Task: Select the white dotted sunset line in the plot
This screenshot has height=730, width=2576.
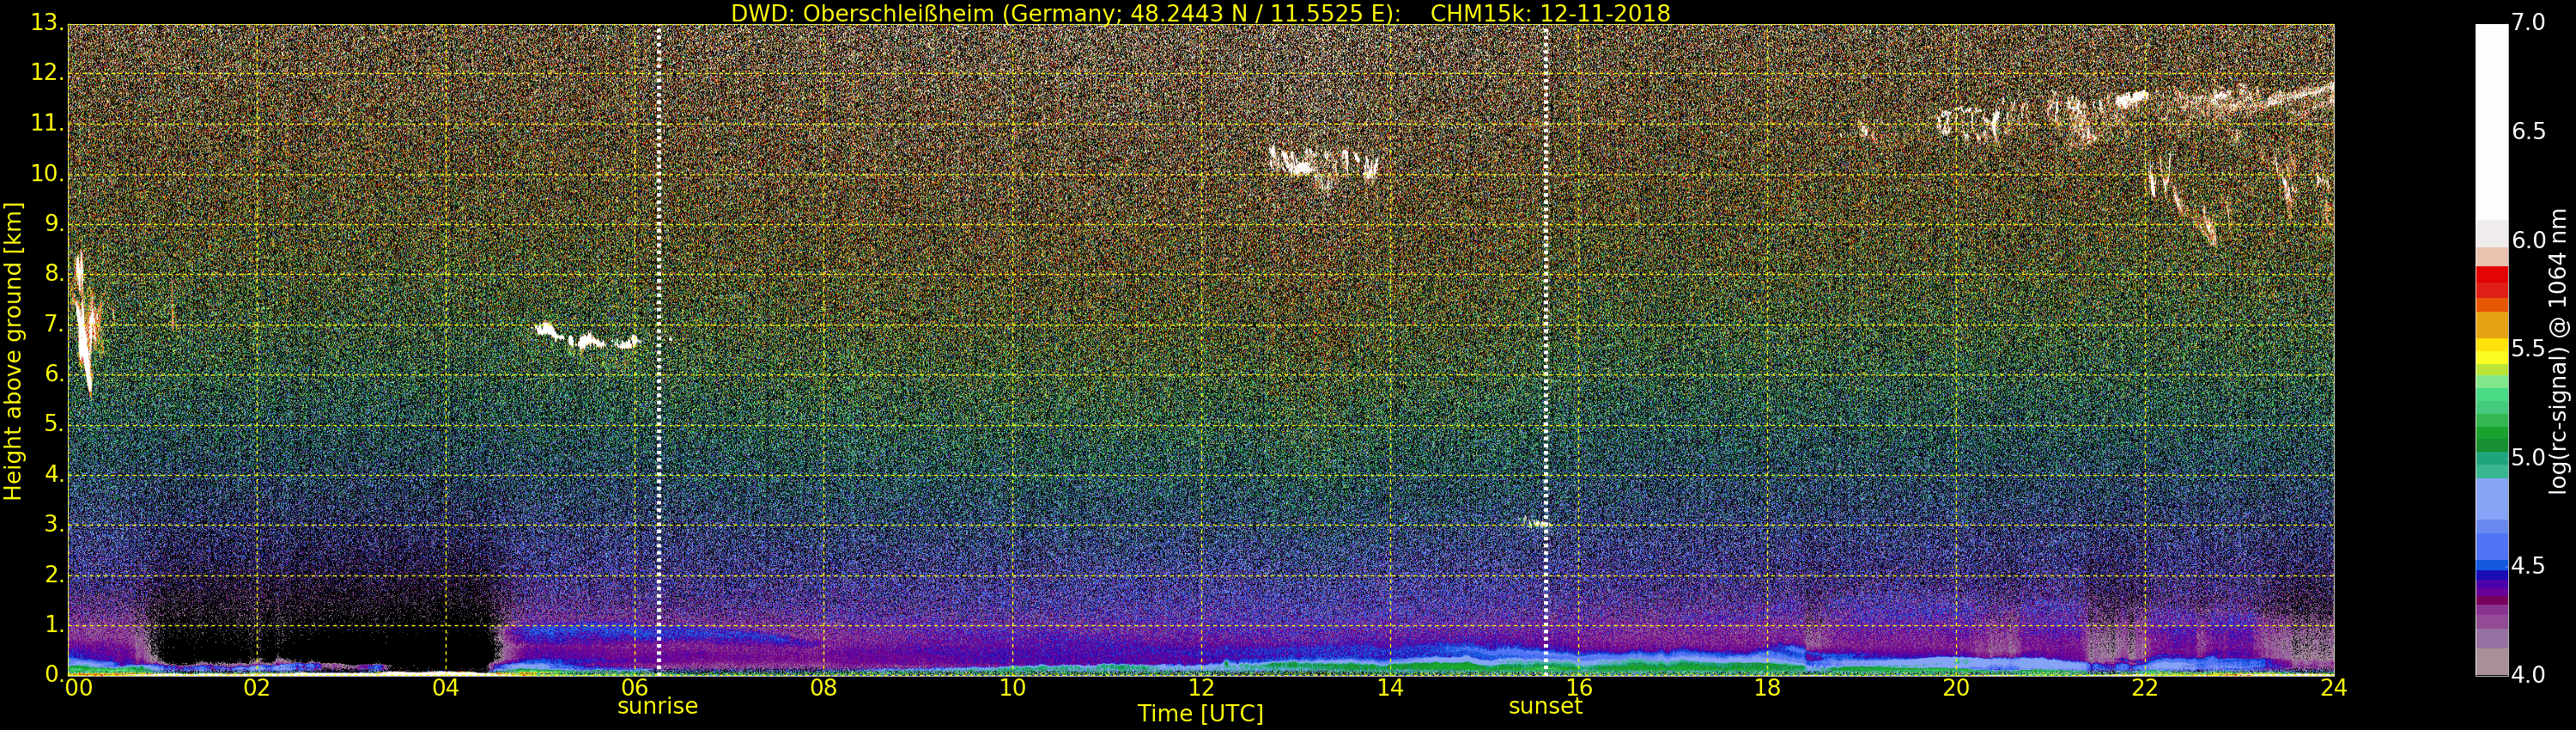Action: tap(1546, 349)
